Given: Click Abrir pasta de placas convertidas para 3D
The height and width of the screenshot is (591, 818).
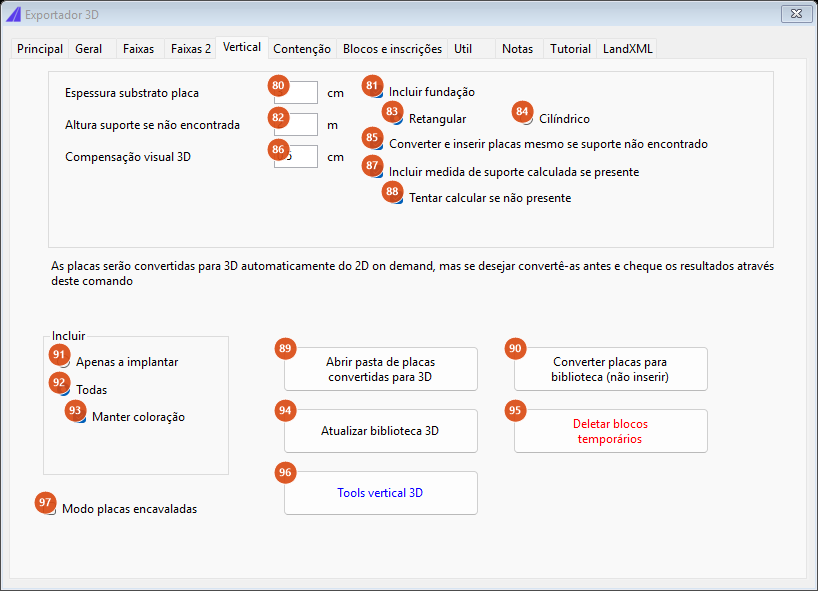Looking at the screenshot, I should coord(381,369).
